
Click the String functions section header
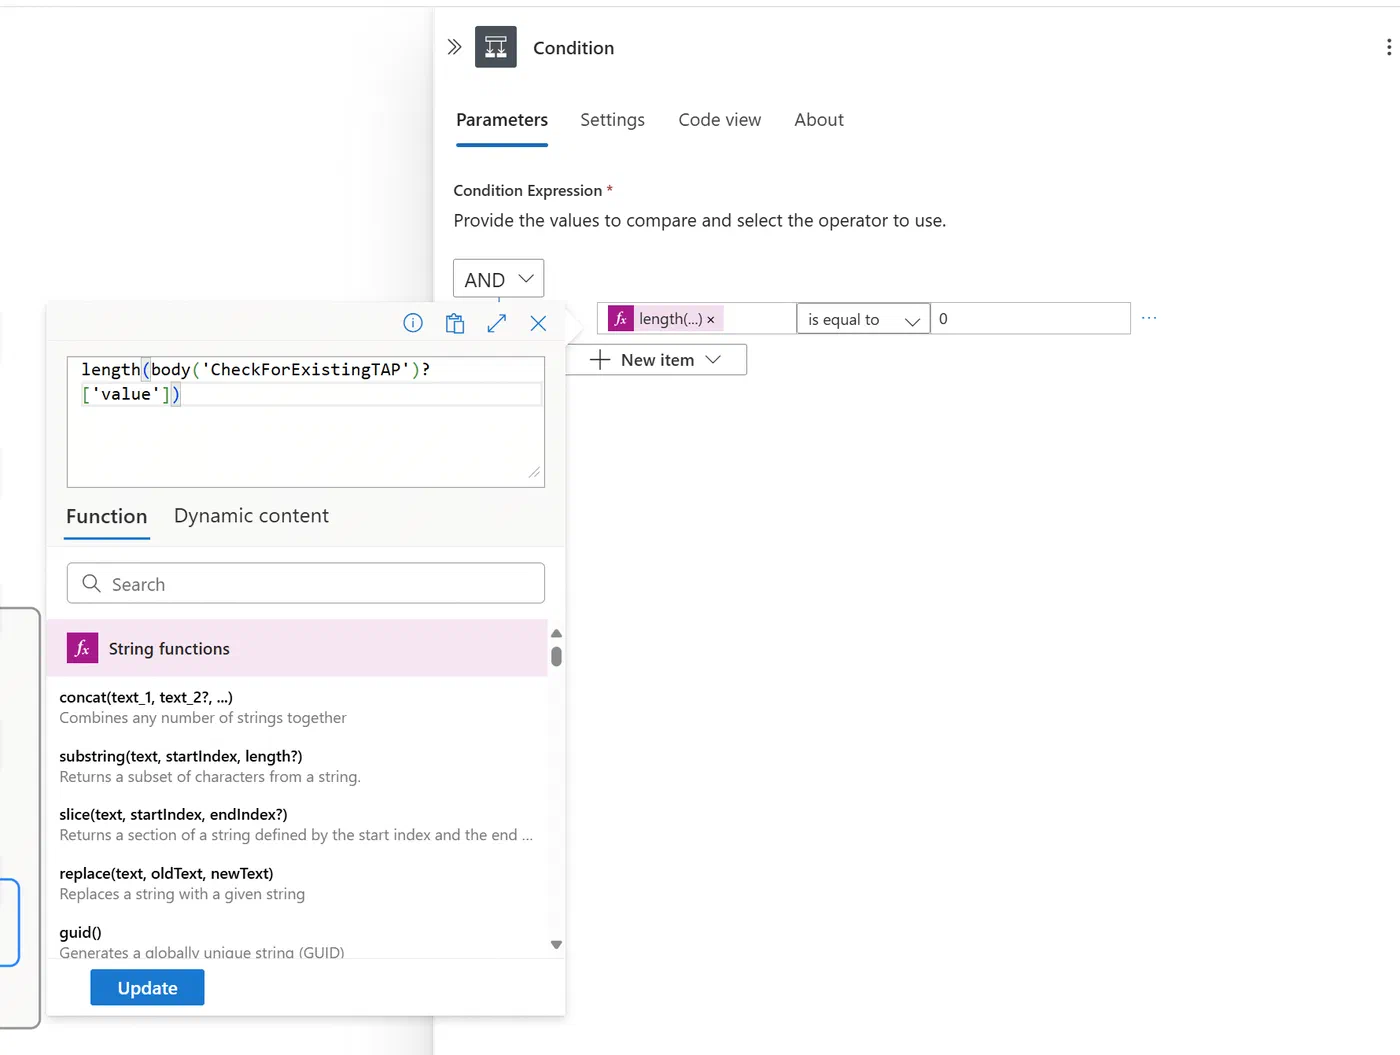click(297, 648)
